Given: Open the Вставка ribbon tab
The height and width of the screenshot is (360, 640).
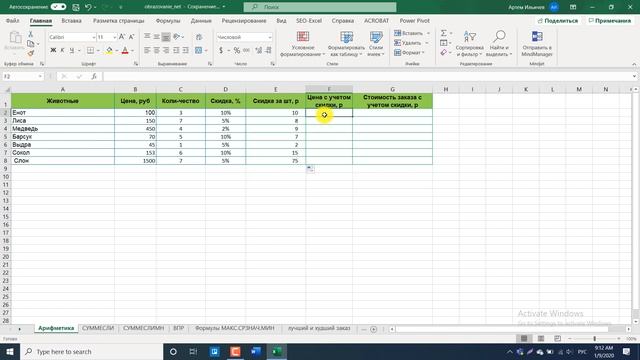Looking at the screenshot, I should [71, 20].
